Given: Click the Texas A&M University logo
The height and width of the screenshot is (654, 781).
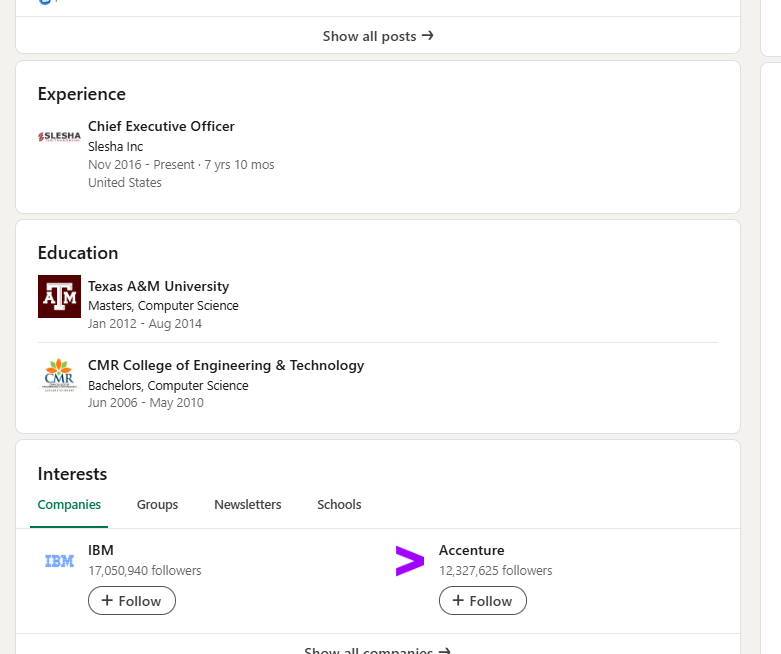Looking at the screenshot, I should tap(59, 296).
